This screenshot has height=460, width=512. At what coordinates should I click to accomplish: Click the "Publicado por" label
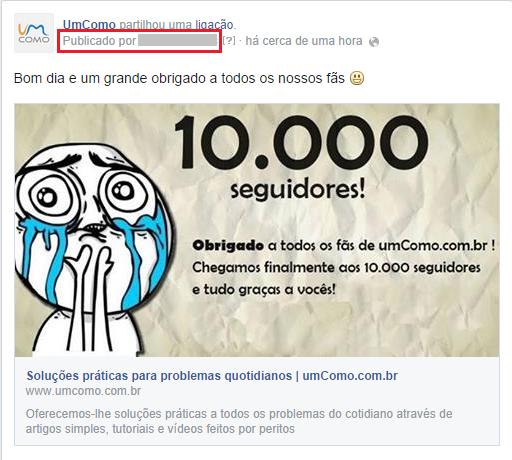click(x=99, y=41)
